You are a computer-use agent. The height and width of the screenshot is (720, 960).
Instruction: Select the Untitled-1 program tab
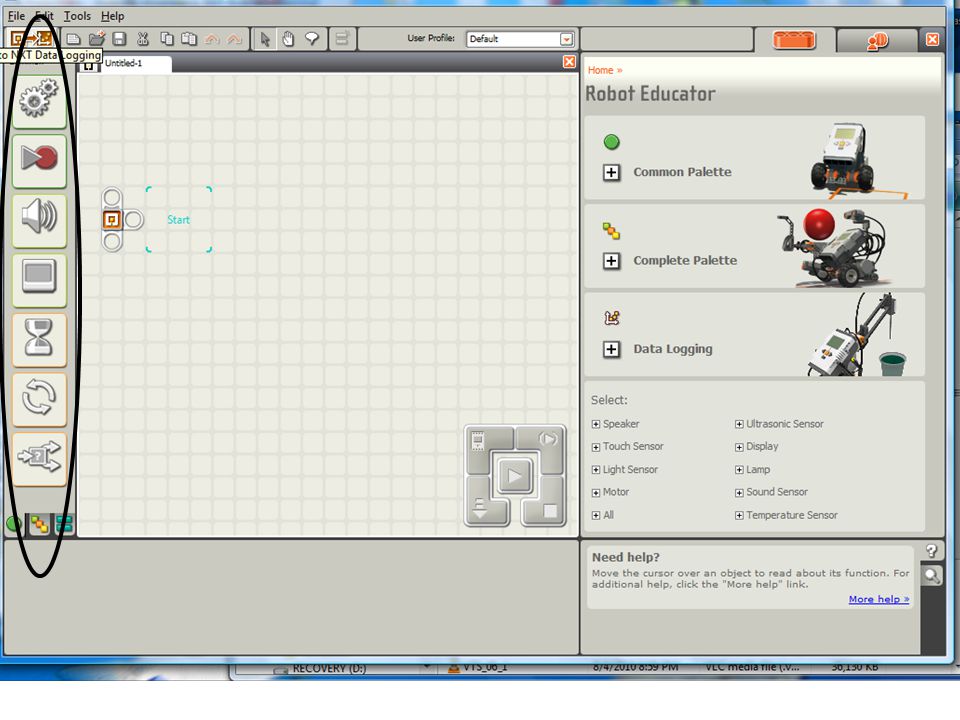coord(124,63)
